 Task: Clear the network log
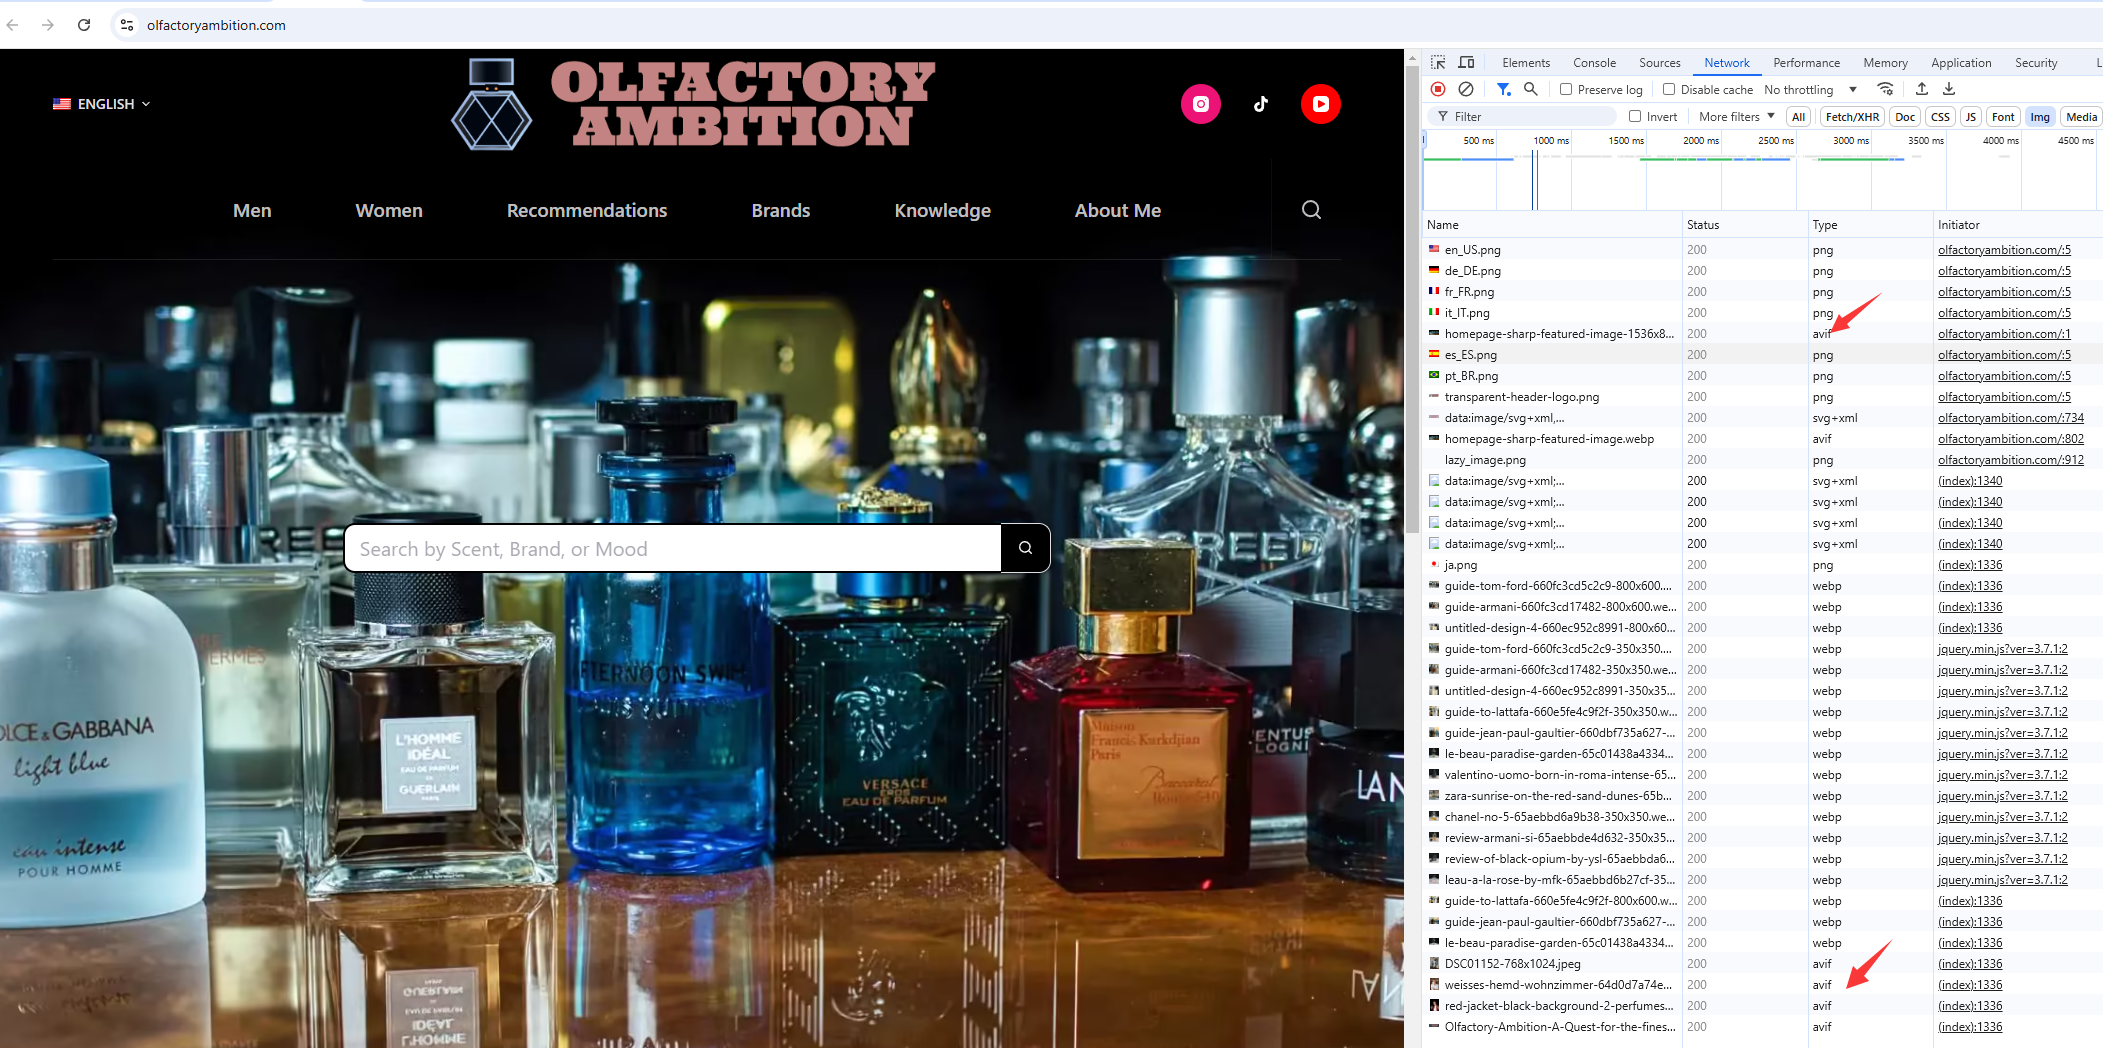coord(1466,89)
